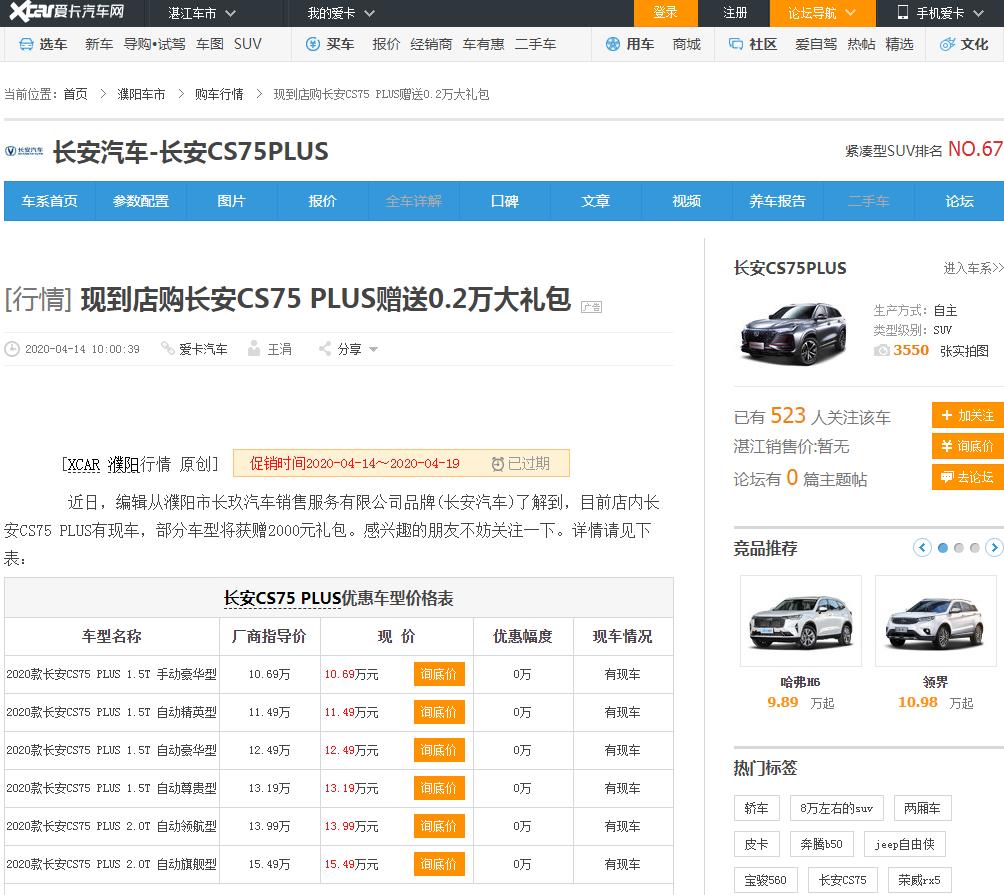This screenshot has width=1004, height=895.
Task: Click the 3550 张实拍图 link
Action: click(x=941, y=350)
